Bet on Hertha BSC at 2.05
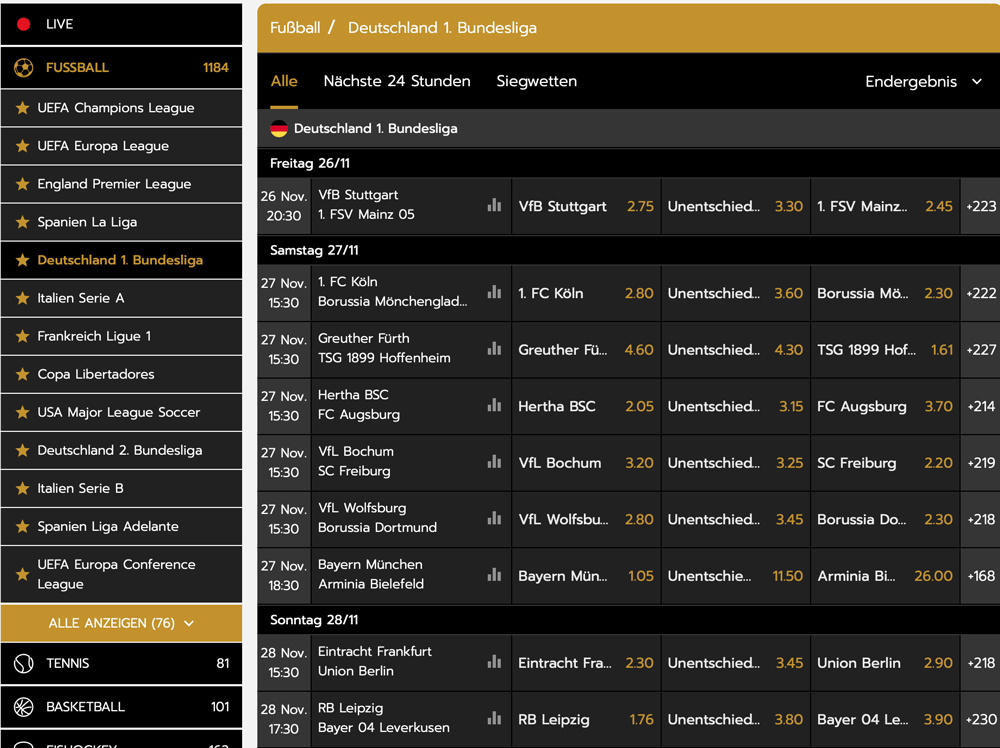This screenshot has width=1000, height=748. [x=585, y=406]
